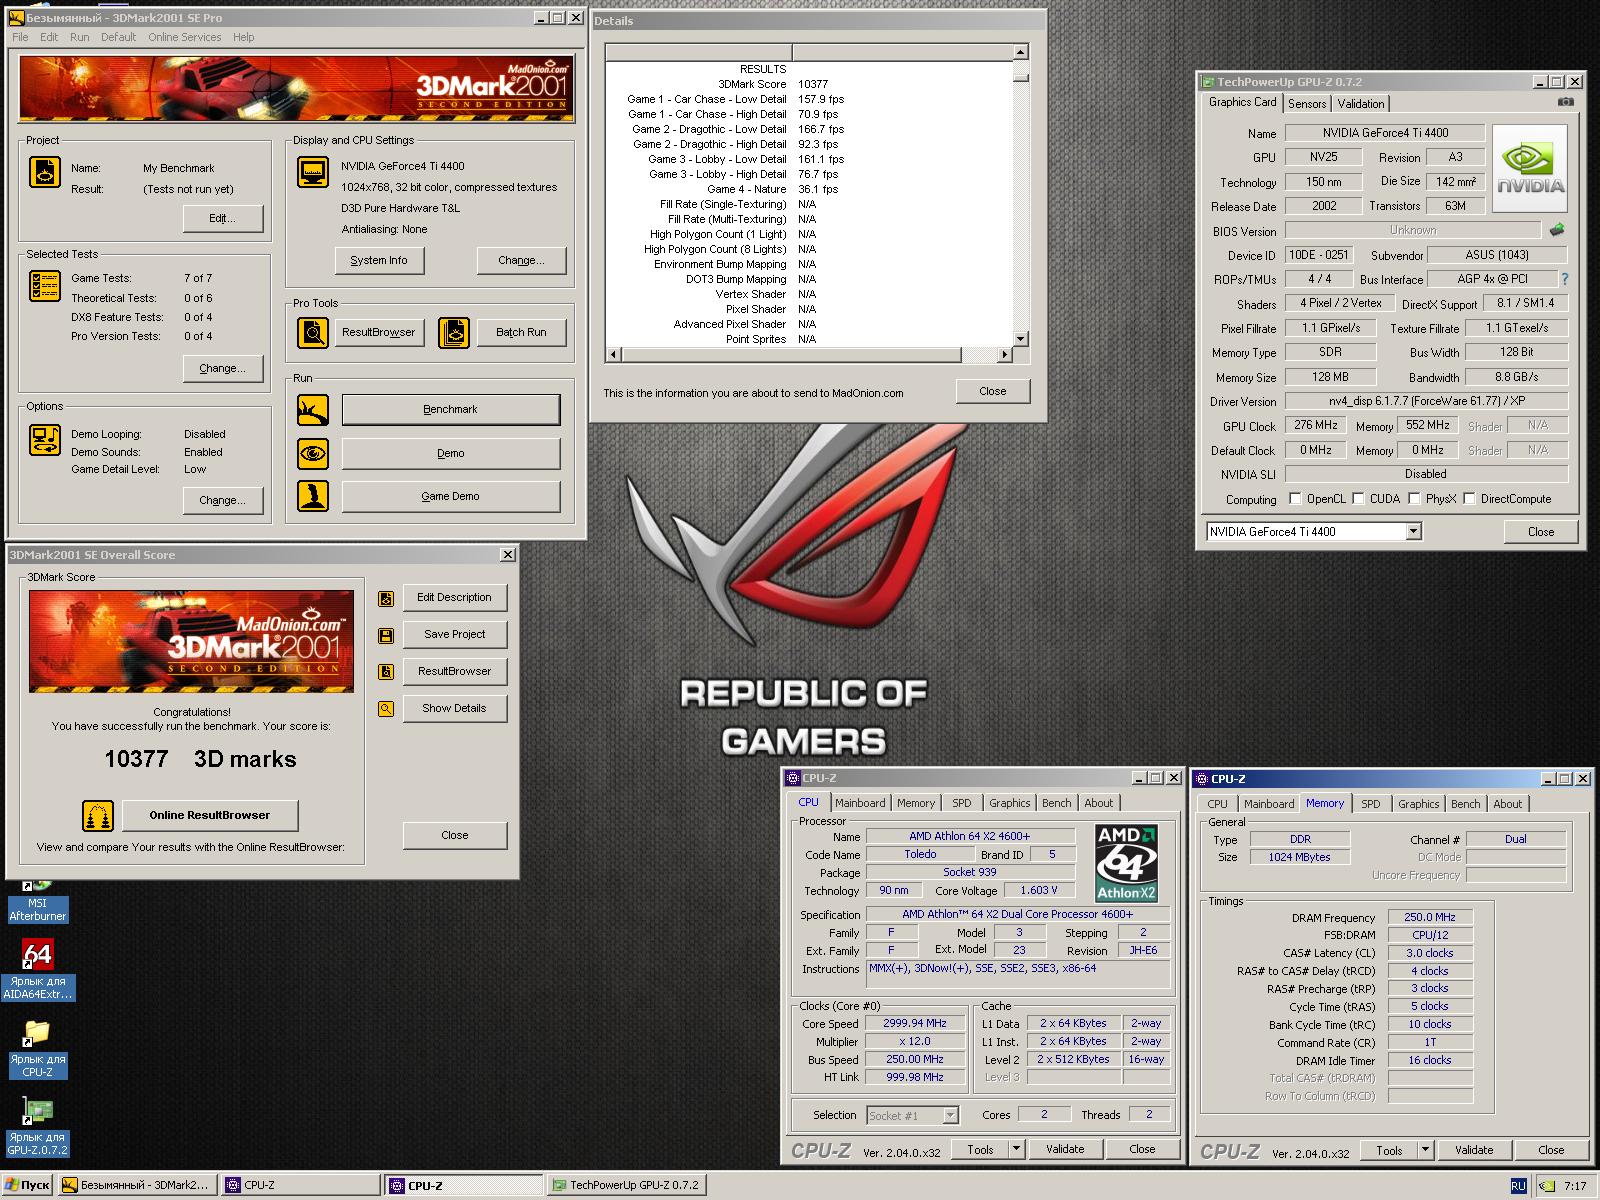The height and width of the screenshot is (1200, 1600).
Task: Click the Batch Run icon in Pro Tools
Action: coord(454,332)
